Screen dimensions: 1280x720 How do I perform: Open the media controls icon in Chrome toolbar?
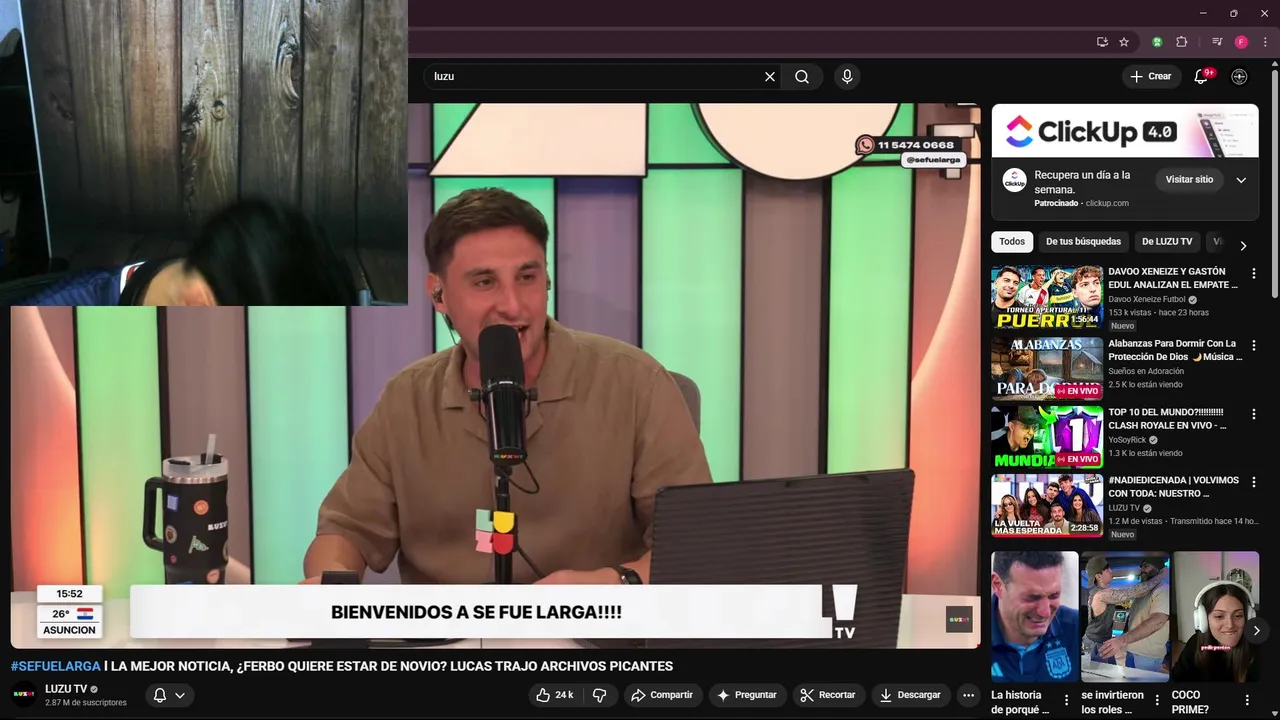(1217, 42)
